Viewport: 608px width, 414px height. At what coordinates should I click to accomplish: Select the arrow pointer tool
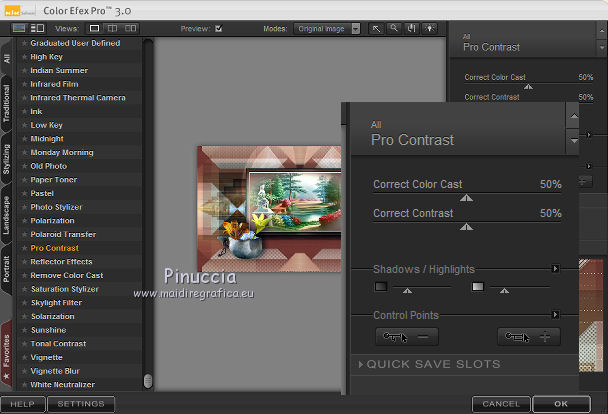click(376, 28)
